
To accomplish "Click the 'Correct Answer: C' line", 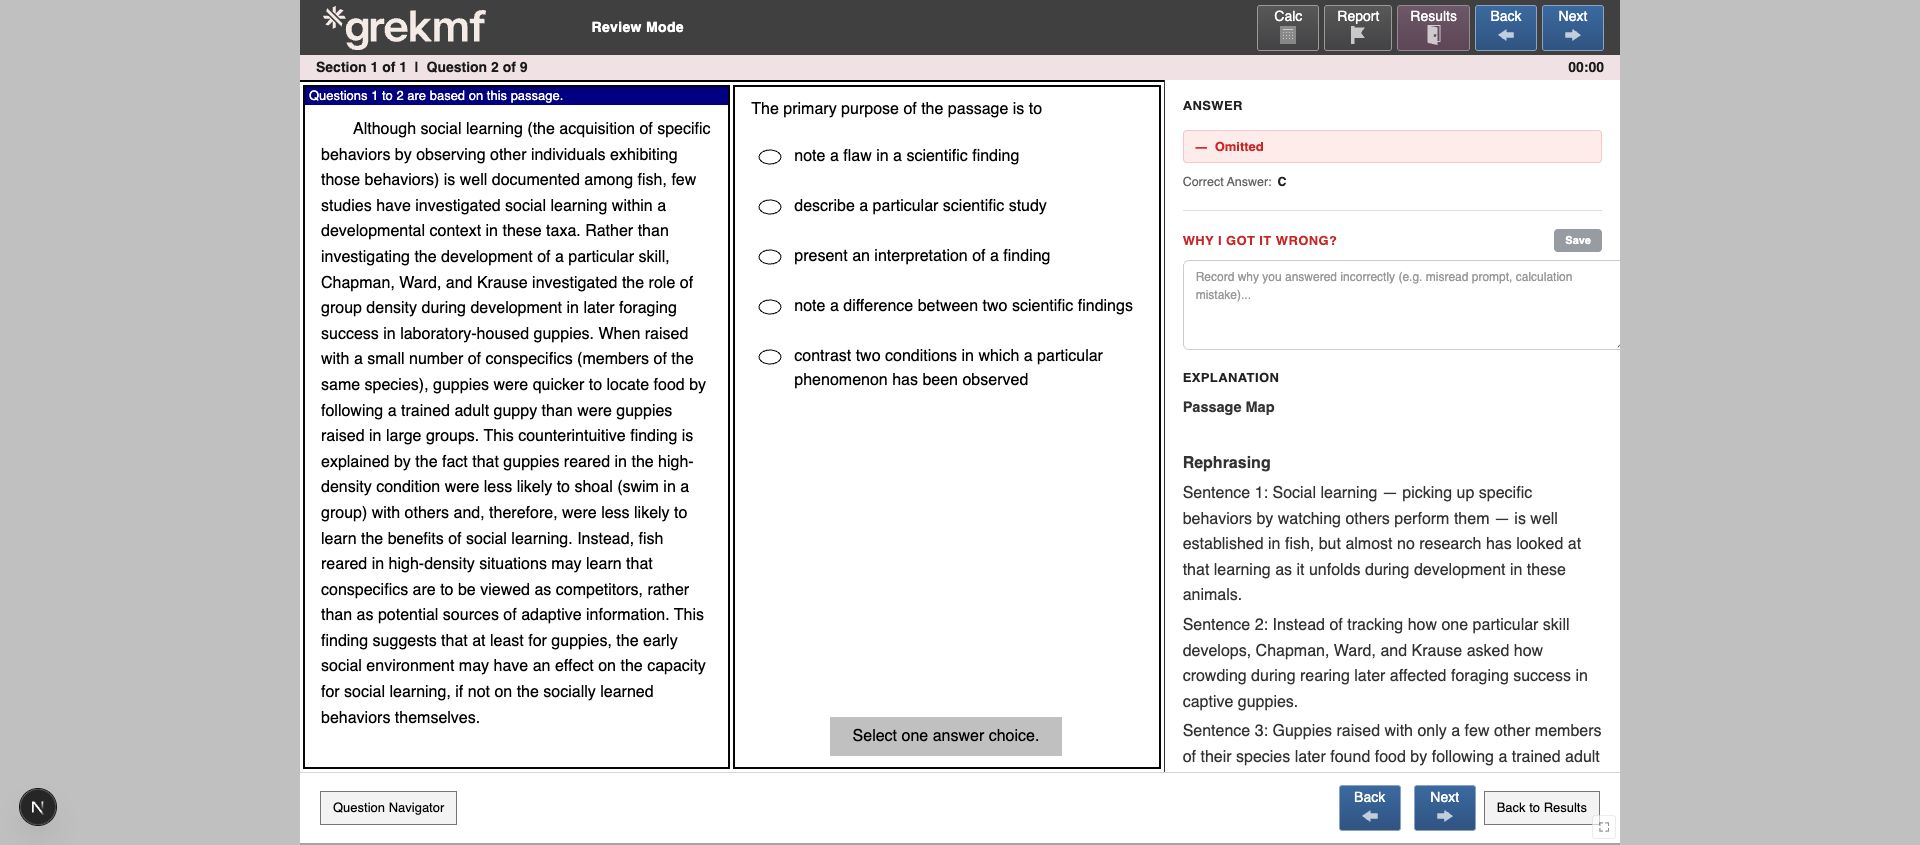I will [x=1234, y=182].
